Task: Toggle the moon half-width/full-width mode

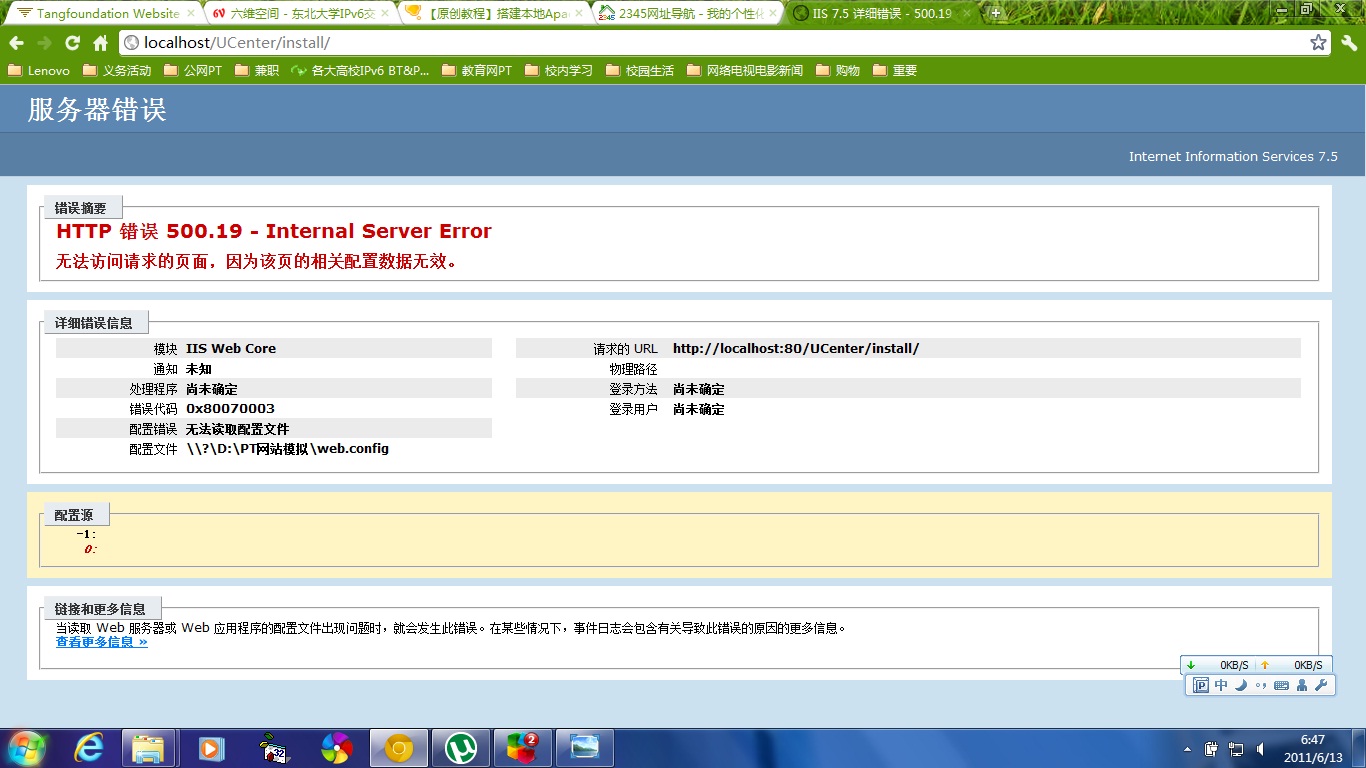Action: point(1241,685)
